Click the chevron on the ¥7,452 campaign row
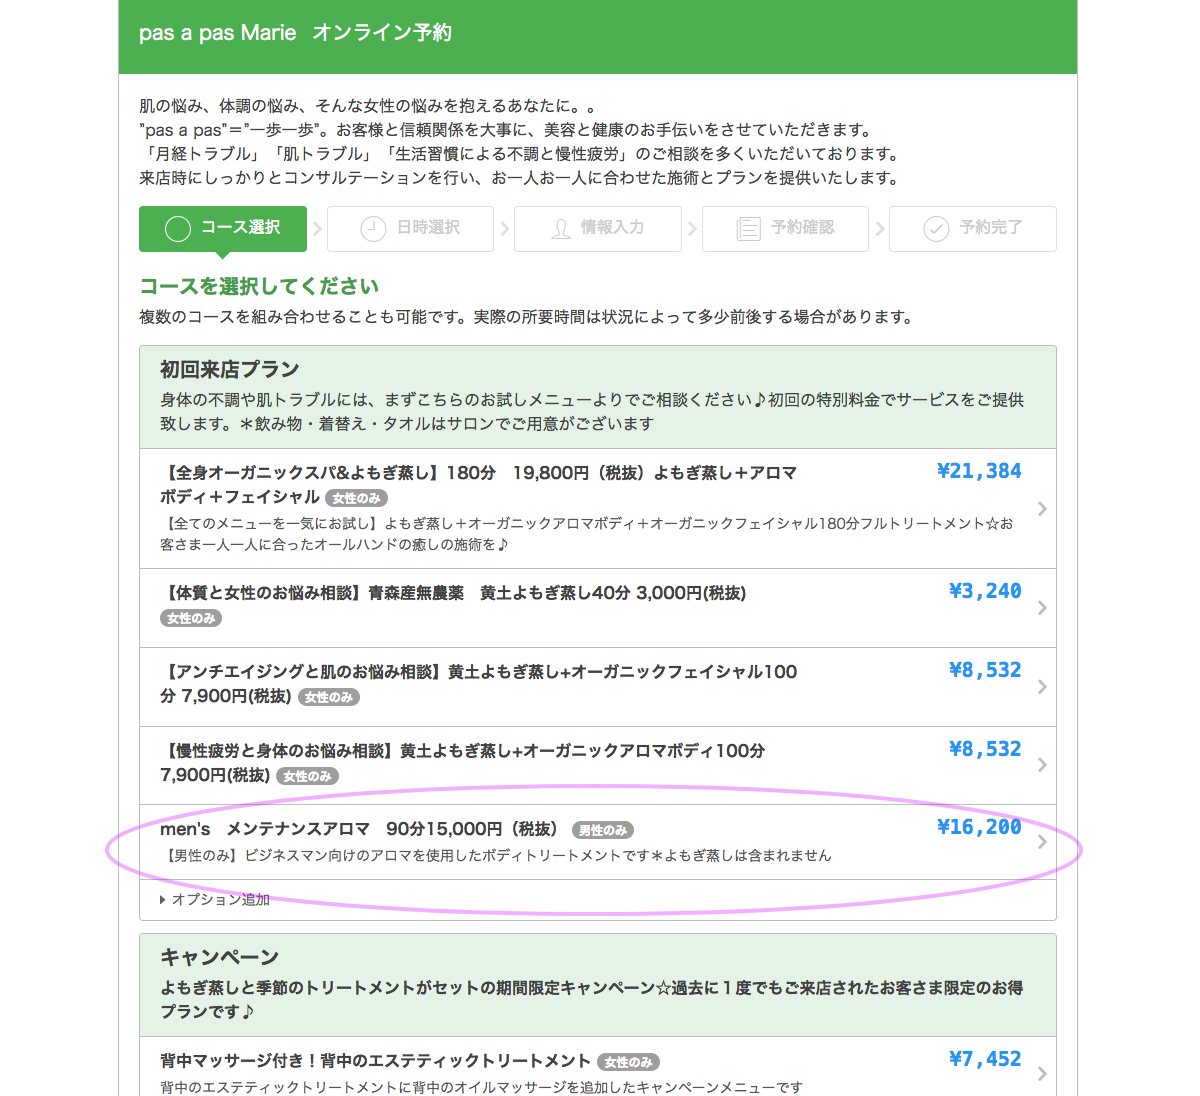Viewport: 1200px width, 1096px height. pos(1042,1074)
